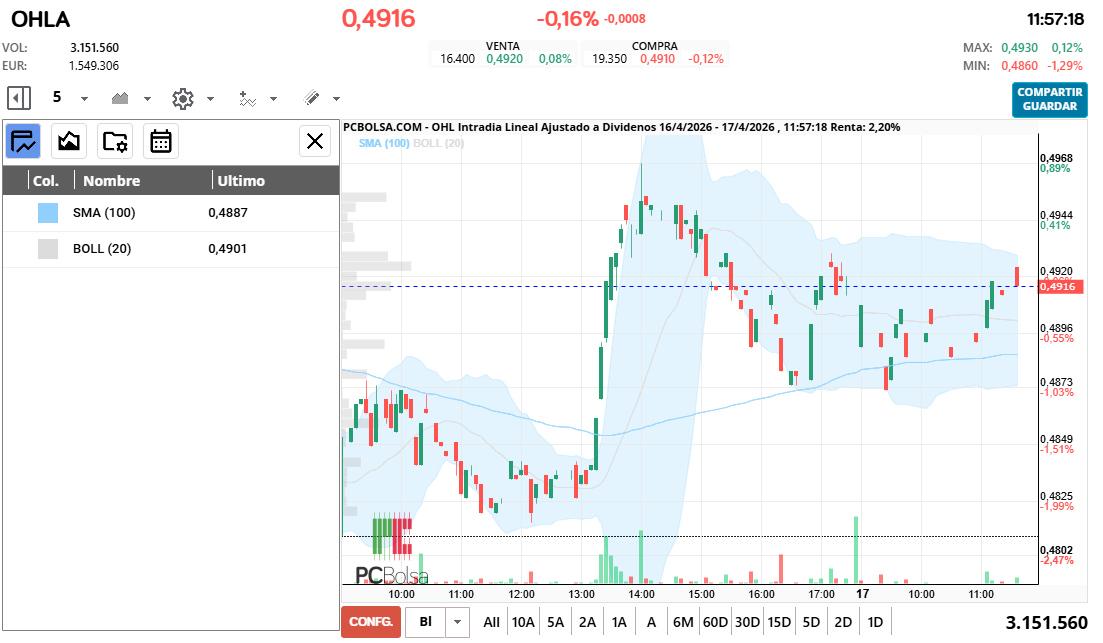The height and width of the screenshot is (643, 1103).
Task: Select the 6M period tab
Action: [x=683, y=621]
